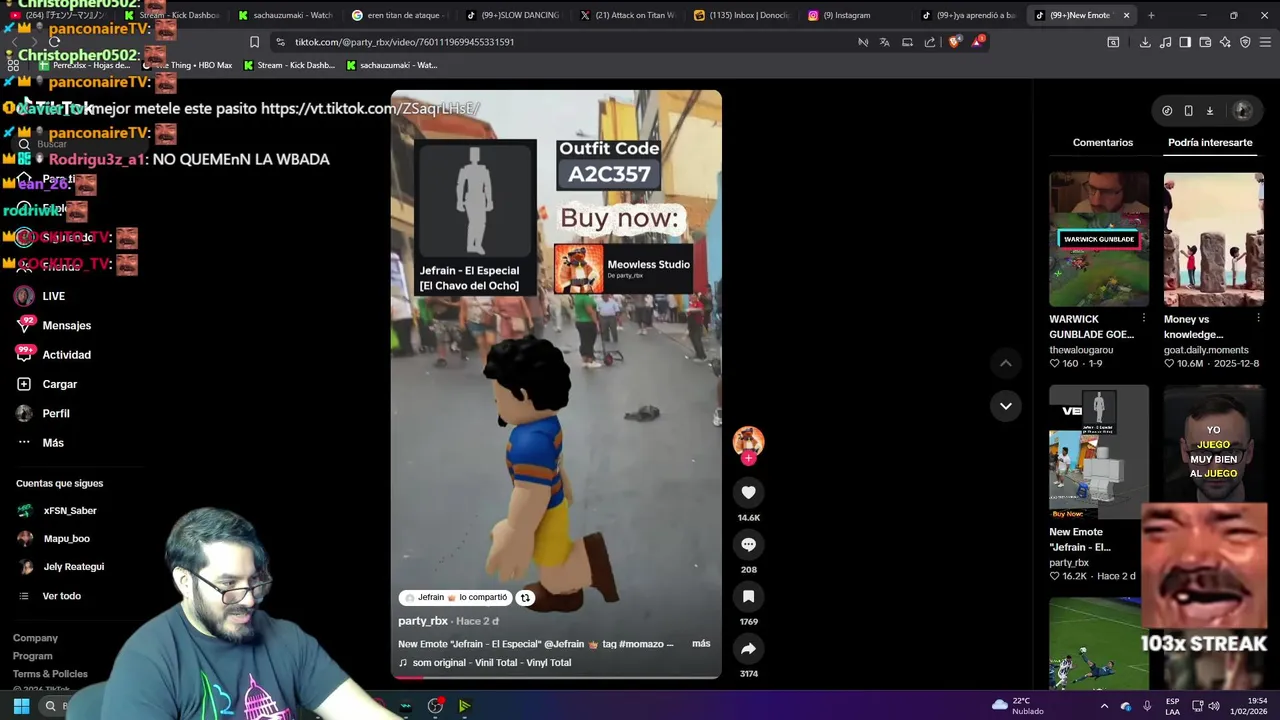Open the profile avatar in the top pill
The width and height of the screenshot is (1280, 720).
1242,111
